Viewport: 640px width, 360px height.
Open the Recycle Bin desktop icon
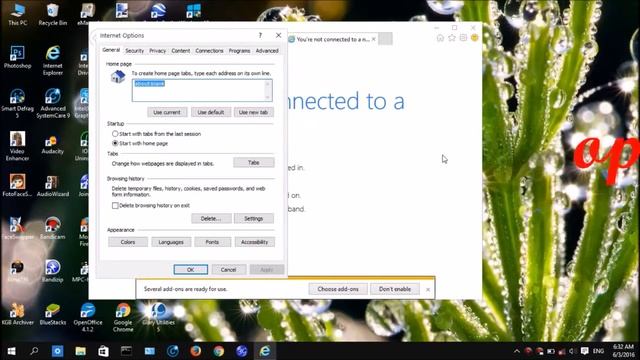click(53, 14)
